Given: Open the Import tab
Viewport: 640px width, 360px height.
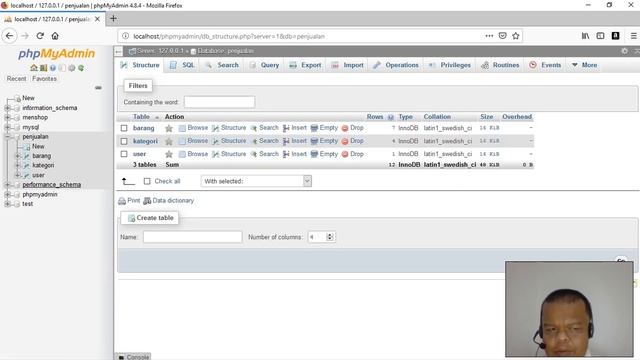Looking at the screenshot, I should 347,65.
